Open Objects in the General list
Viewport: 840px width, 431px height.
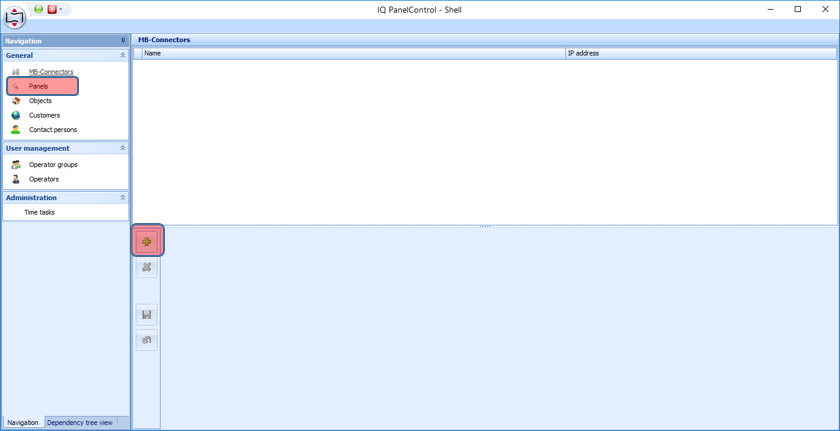(x=40, y=101)
